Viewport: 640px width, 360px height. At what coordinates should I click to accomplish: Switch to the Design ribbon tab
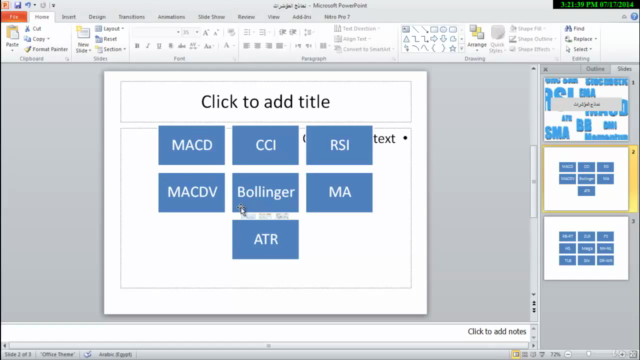[97, 17]
